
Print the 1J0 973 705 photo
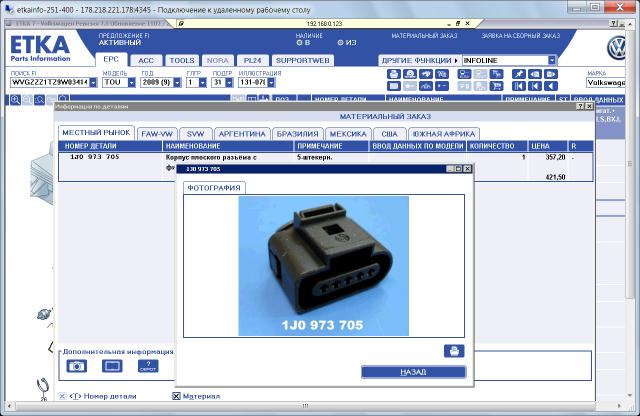tap(454, 351)
